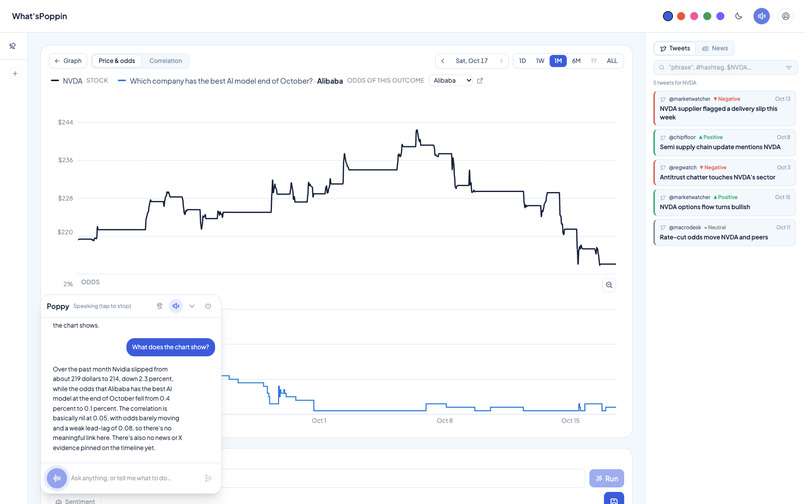
Task: Click the Oct 15 x-axis label
Action: (570, 421)
